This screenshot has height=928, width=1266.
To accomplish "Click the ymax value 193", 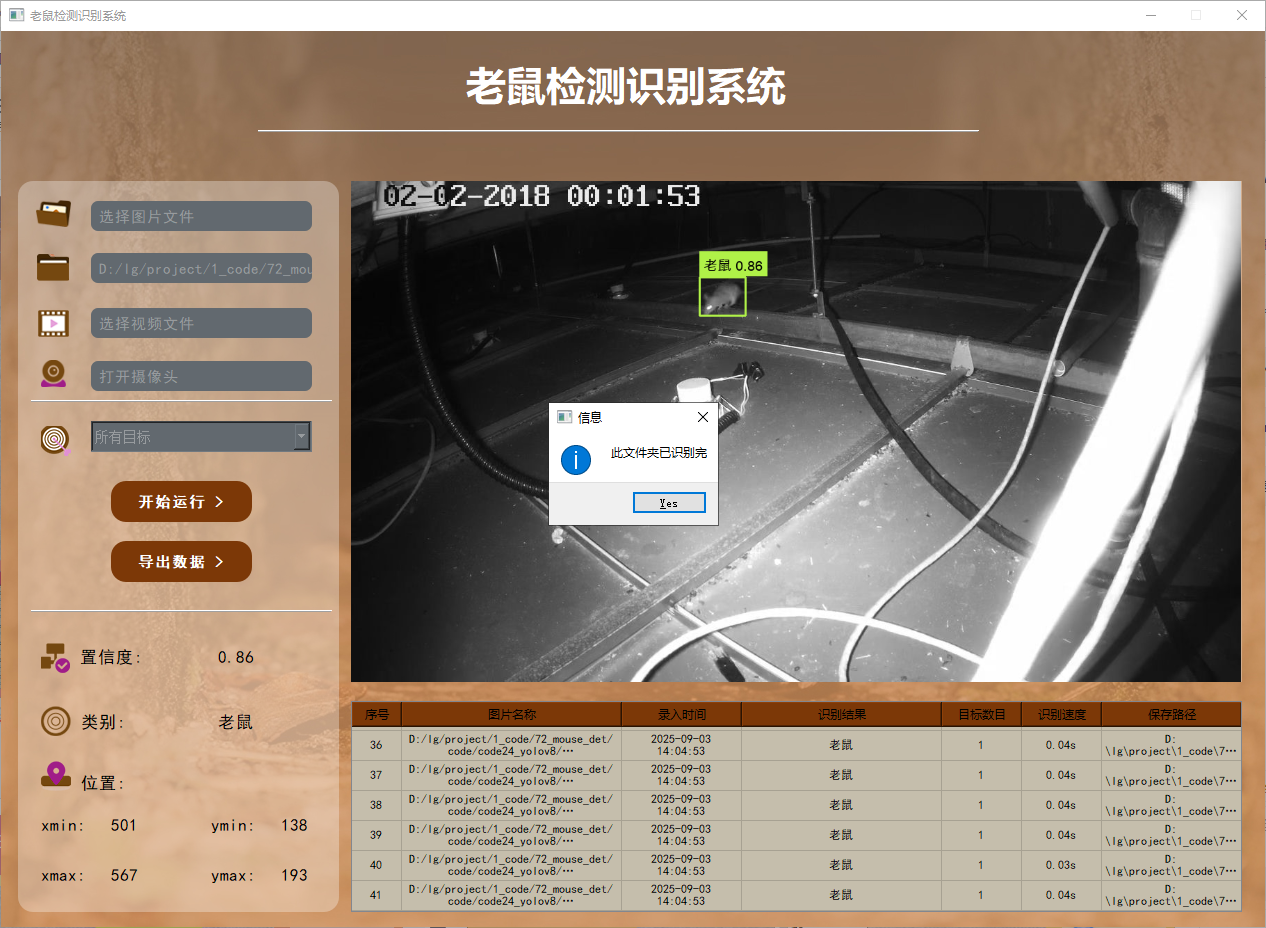I will pyautogui.click(x=294, y=875).
